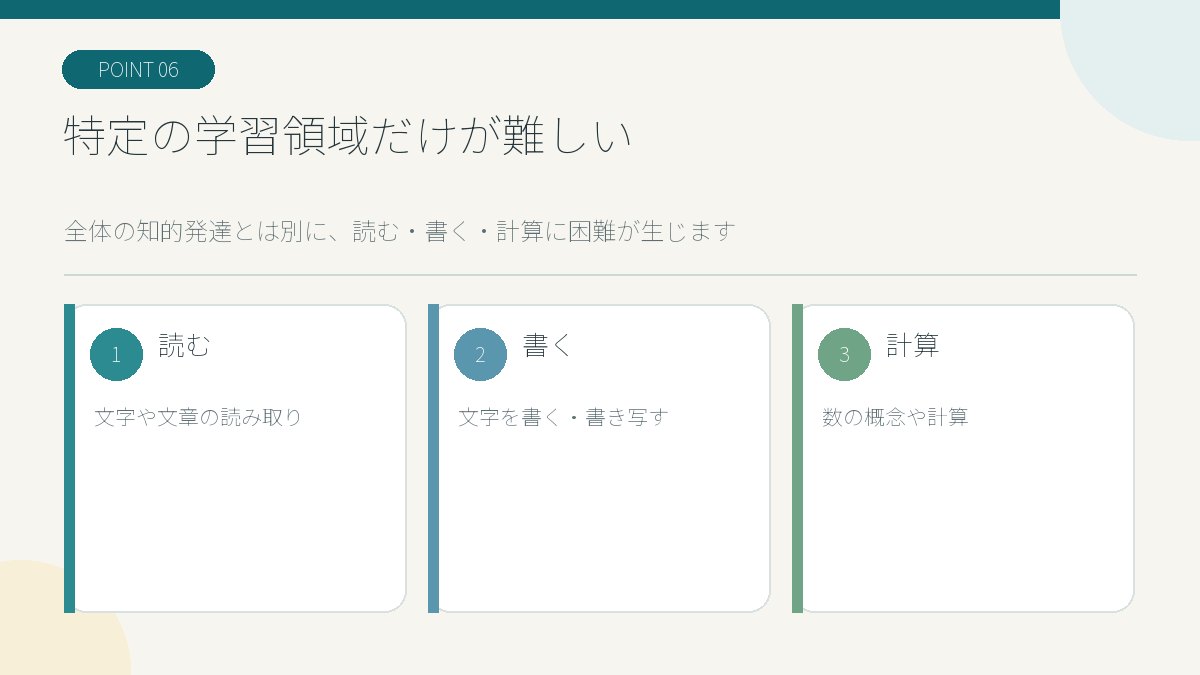Click the number 3 circle in the 計算 card
This screenshot has height=675, width=1200.
point(844,354)
